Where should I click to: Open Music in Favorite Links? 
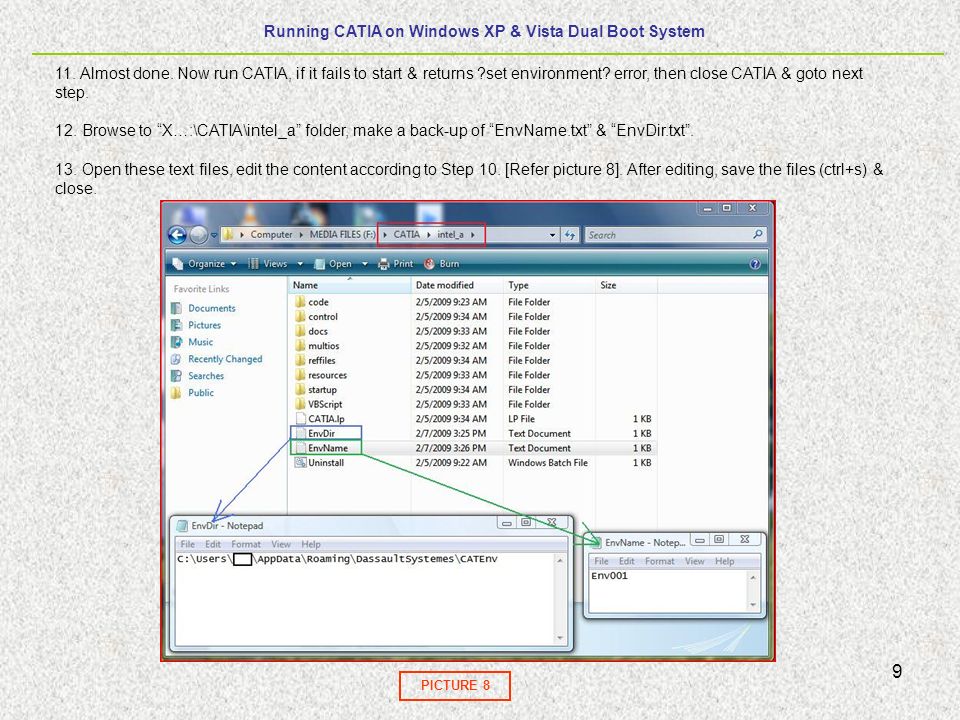[200, 342]
